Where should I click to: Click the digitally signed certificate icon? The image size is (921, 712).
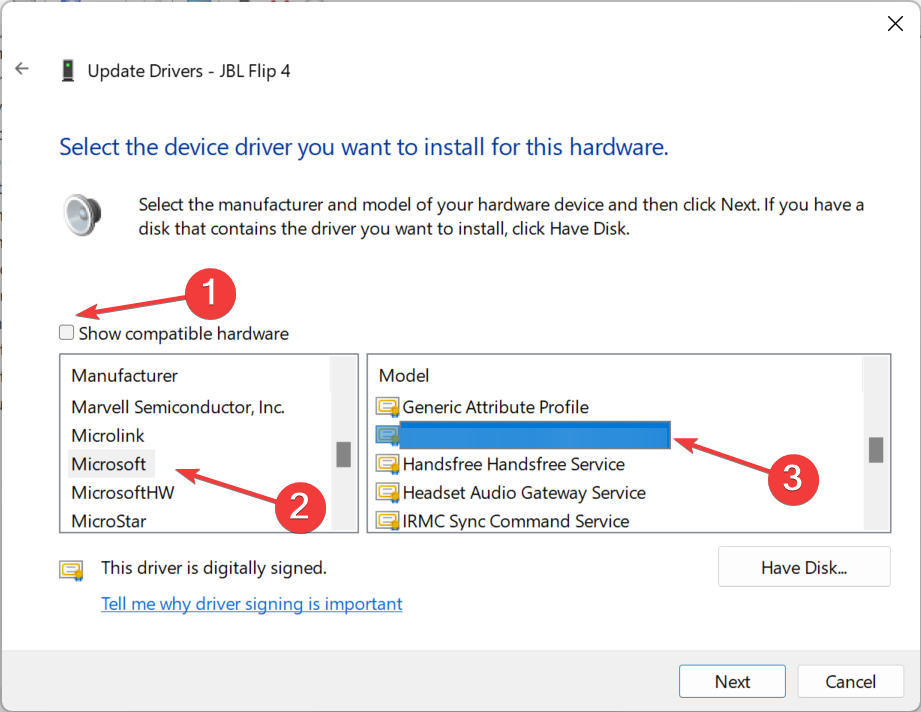pos(71,570)
